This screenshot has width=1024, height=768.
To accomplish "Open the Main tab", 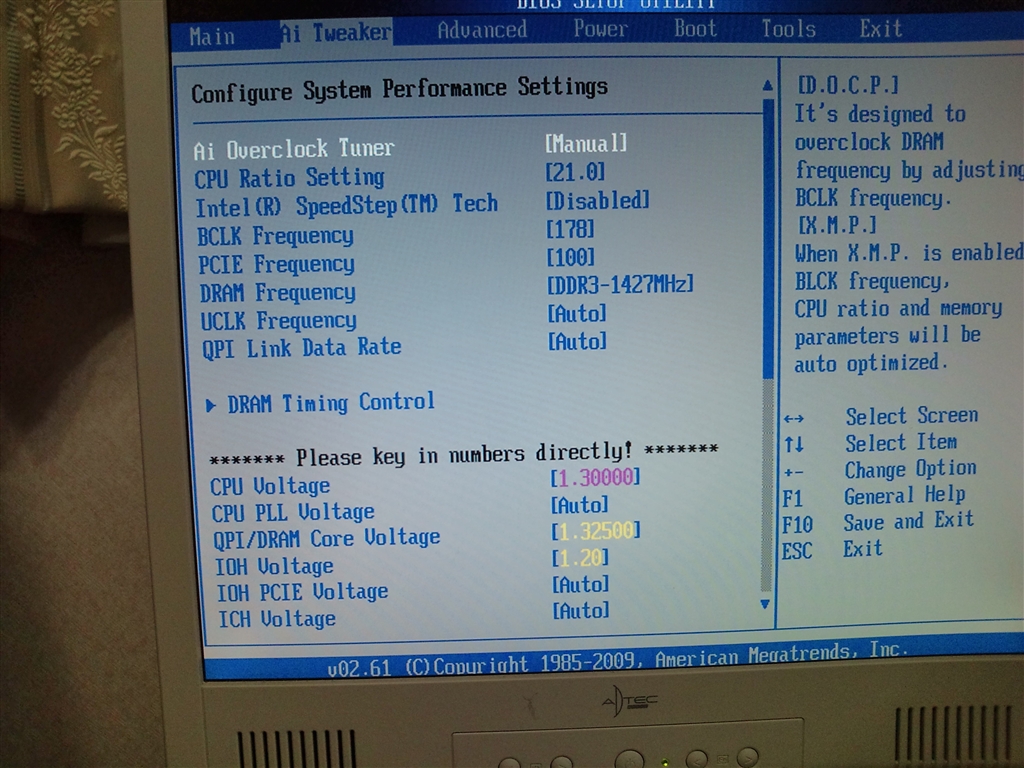I will click(212, 37).
